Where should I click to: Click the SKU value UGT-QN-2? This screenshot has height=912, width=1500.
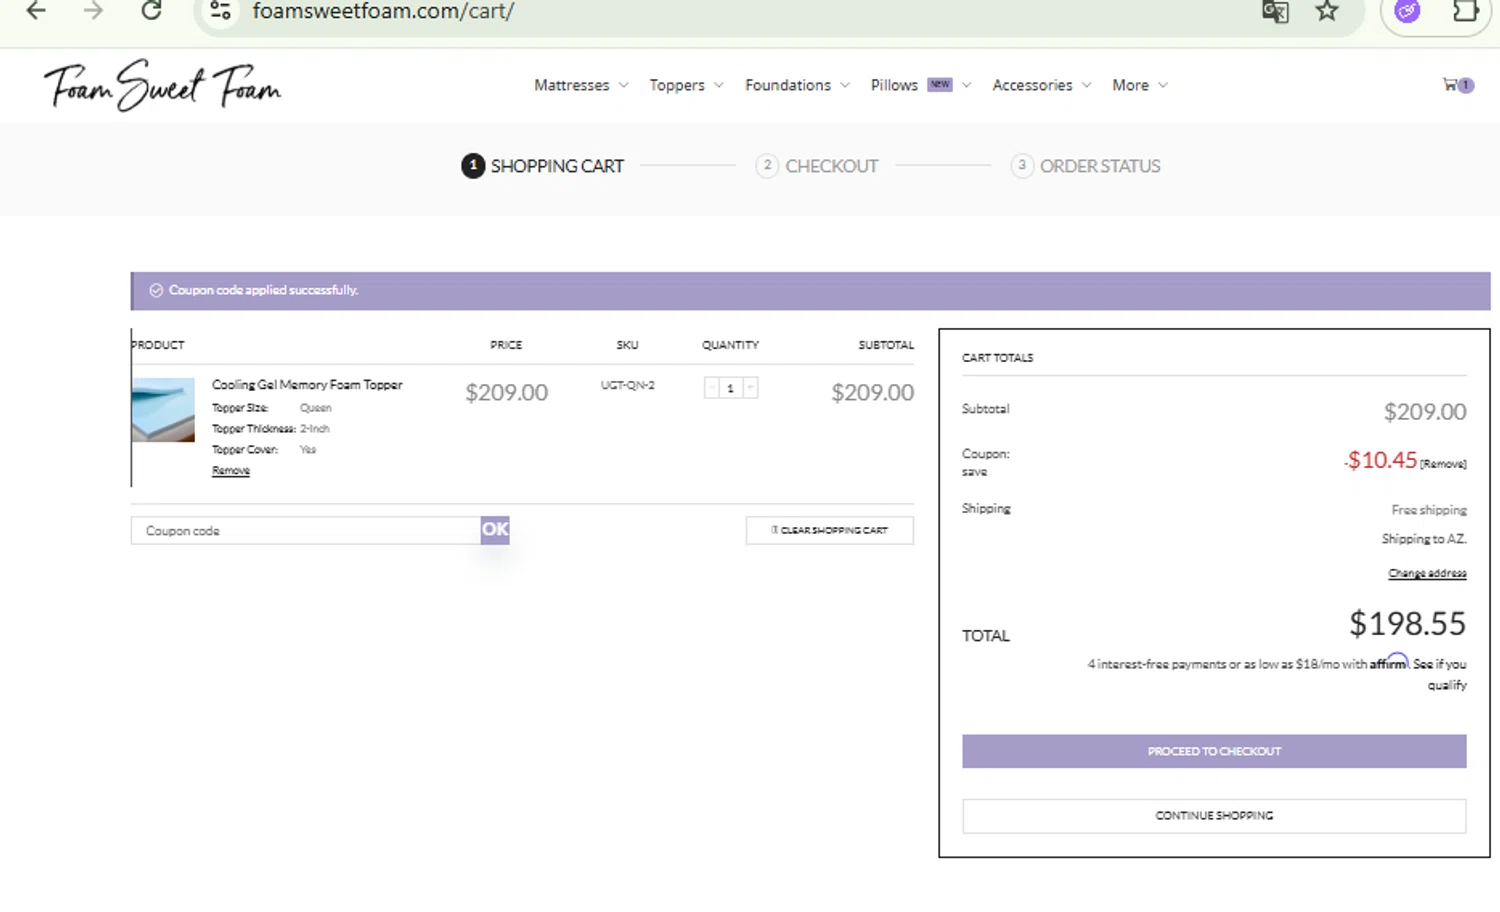pos(628,385)
